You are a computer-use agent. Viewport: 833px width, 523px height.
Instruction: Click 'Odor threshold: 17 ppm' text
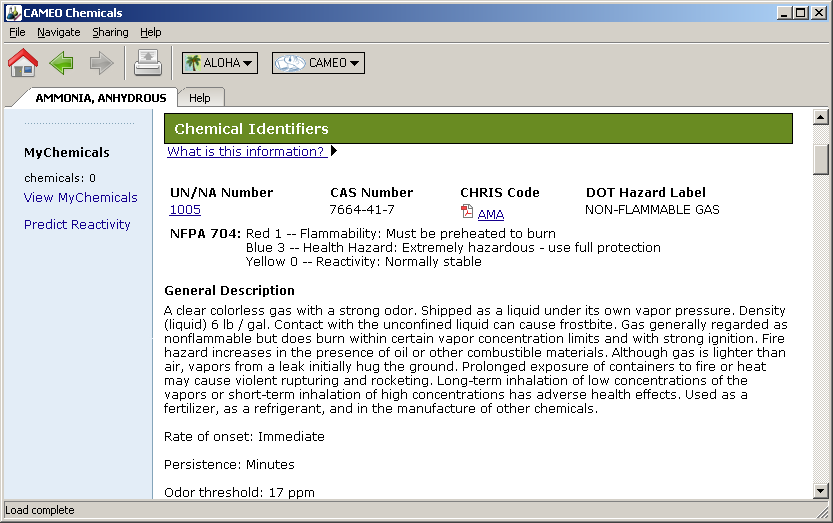click(239, 493)
